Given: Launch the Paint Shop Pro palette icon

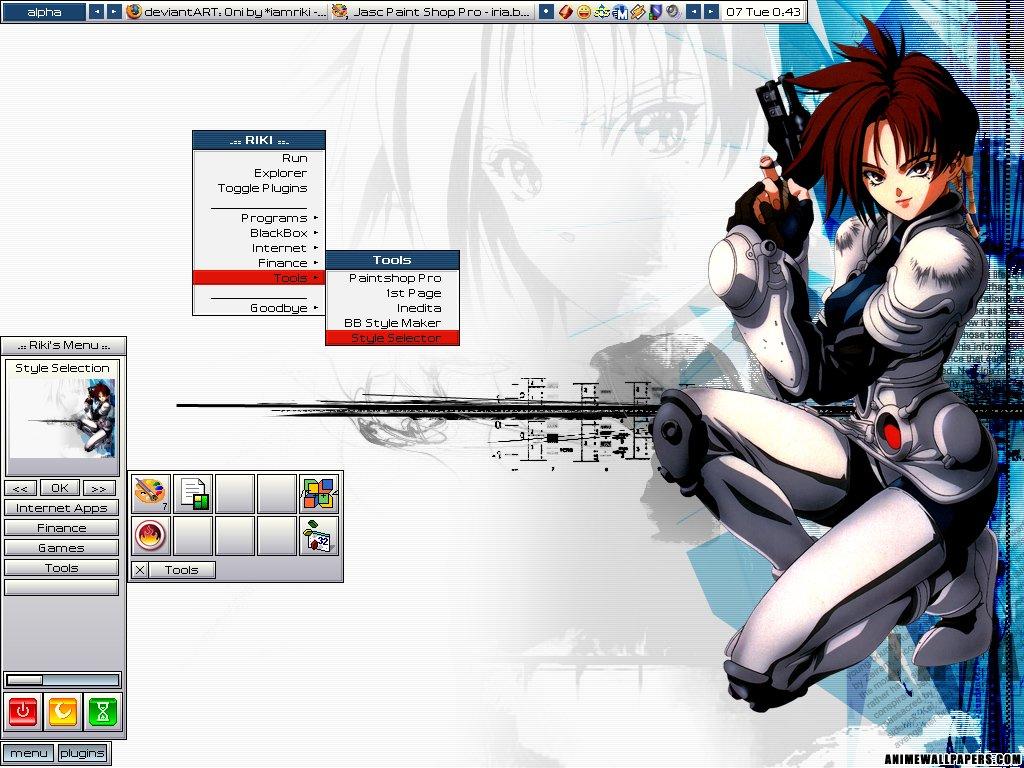Looking at the screenshot, I should point(150,494).
